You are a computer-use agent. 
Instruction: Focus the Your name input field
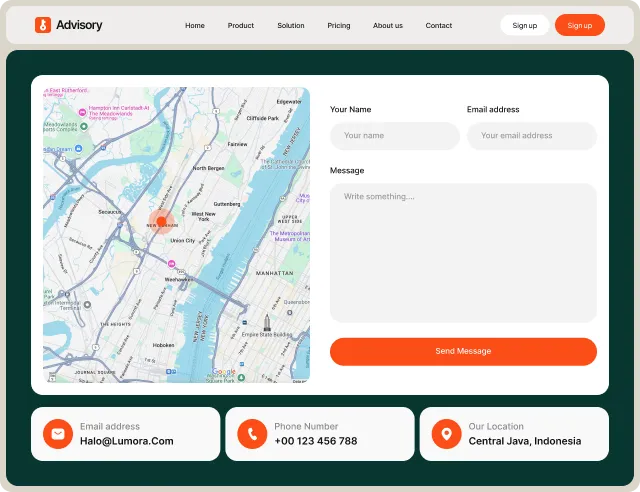(395, 136)
